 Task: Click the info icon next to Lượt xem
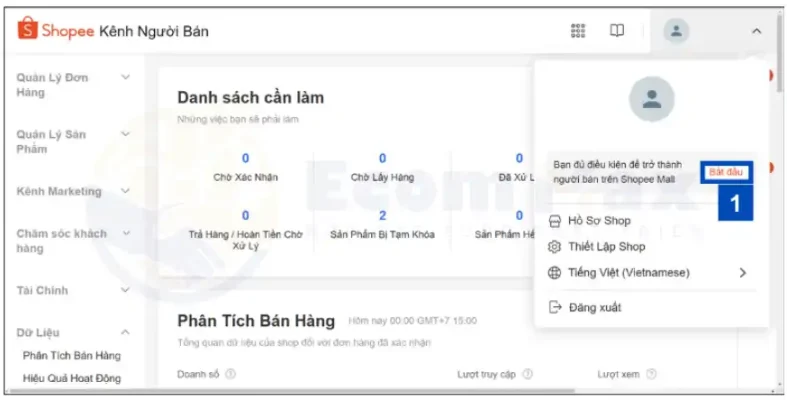[651, 374]
